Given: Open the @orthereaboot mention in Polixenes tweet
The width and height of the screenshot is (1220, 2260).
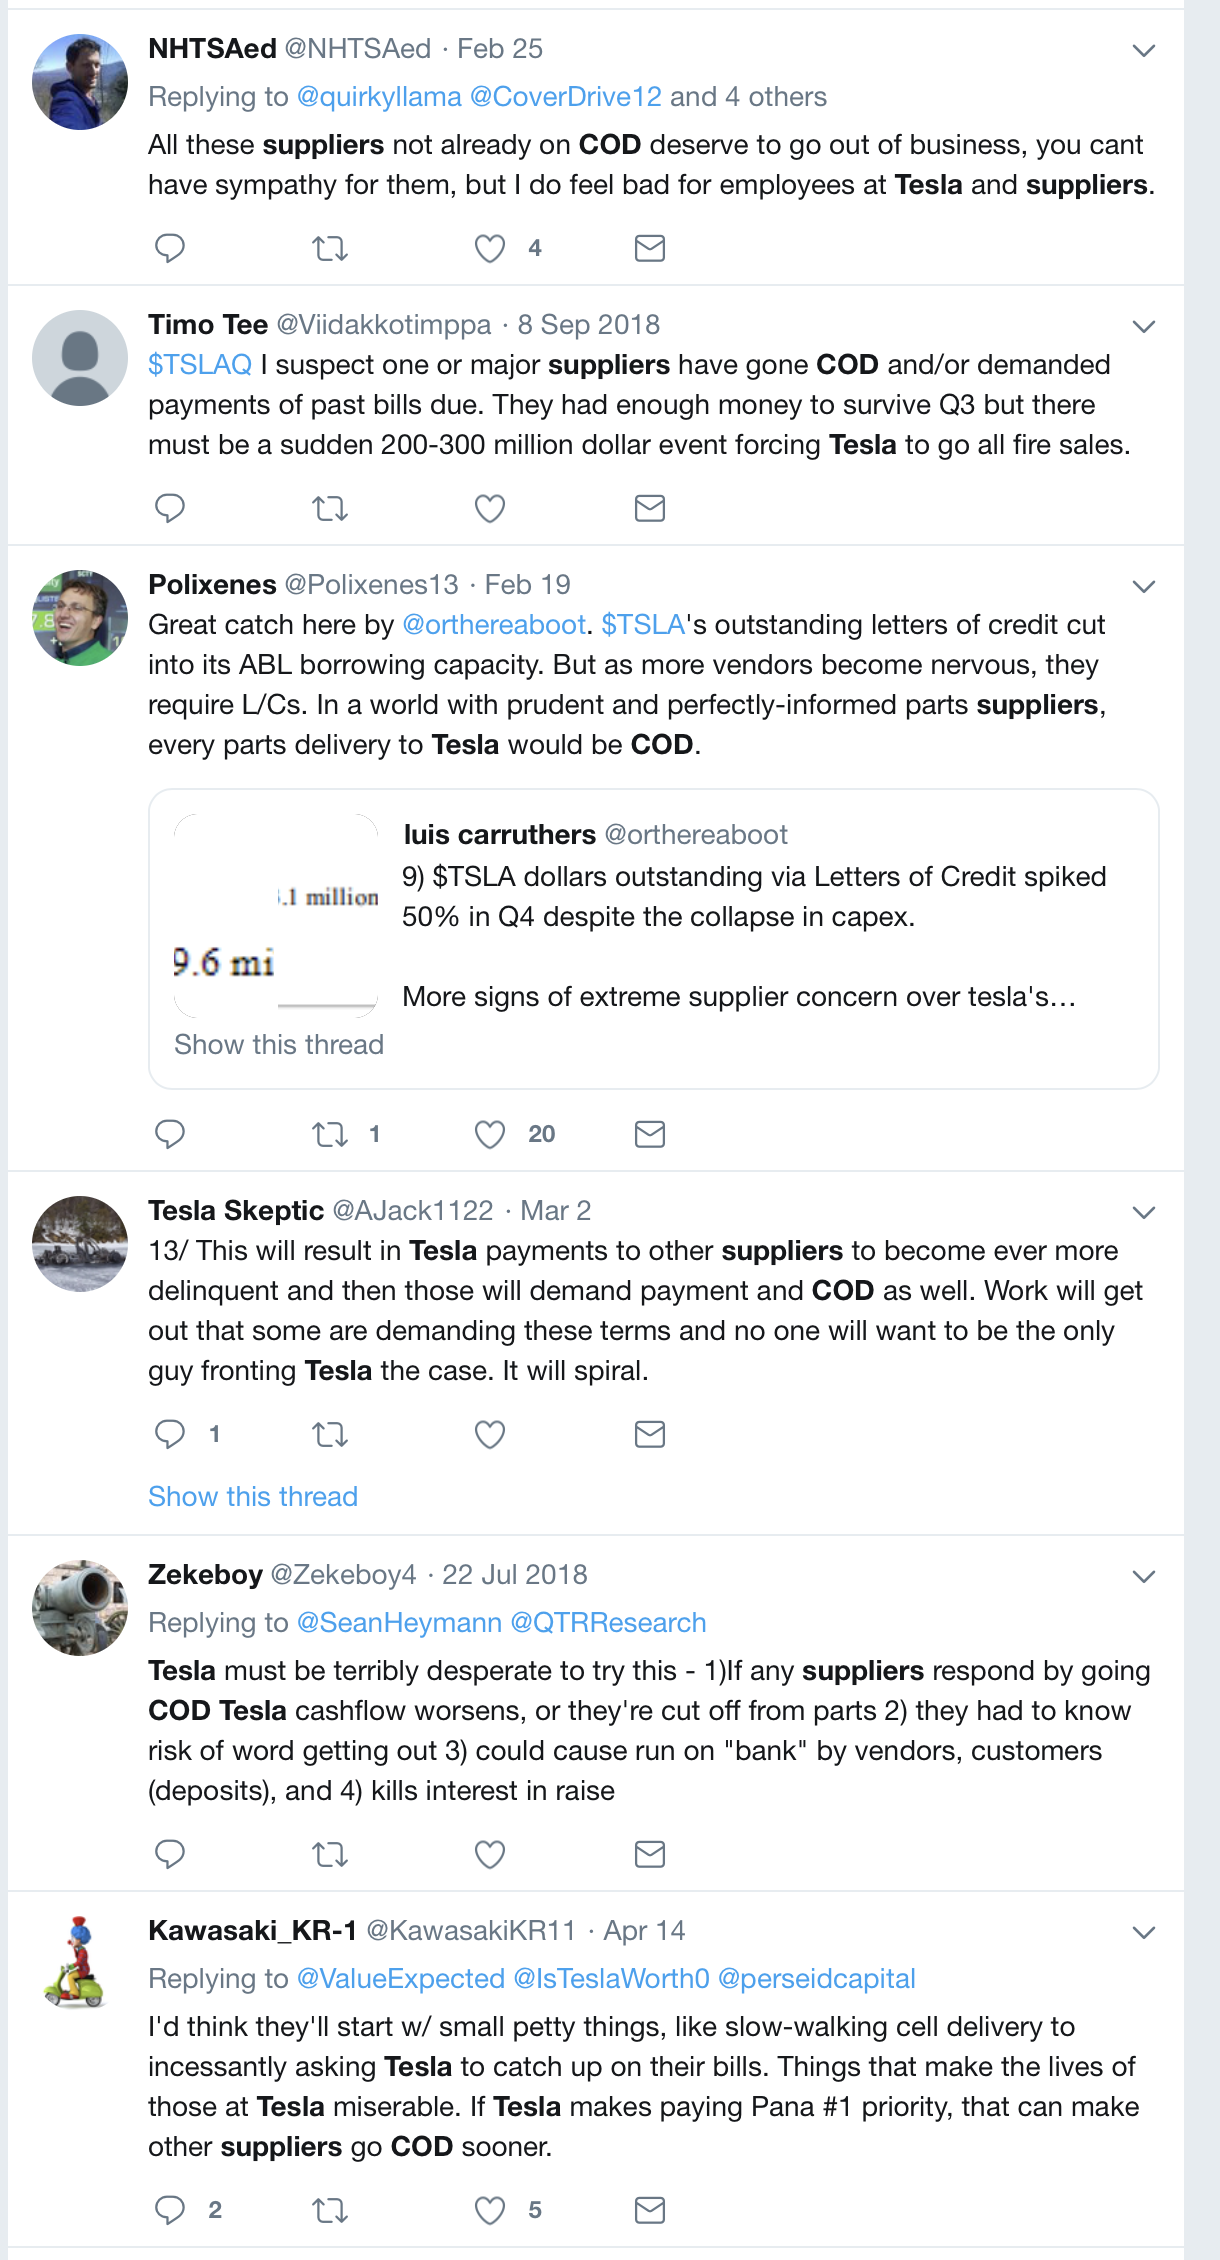Looking at the screenshot, I should coord(493,625).
